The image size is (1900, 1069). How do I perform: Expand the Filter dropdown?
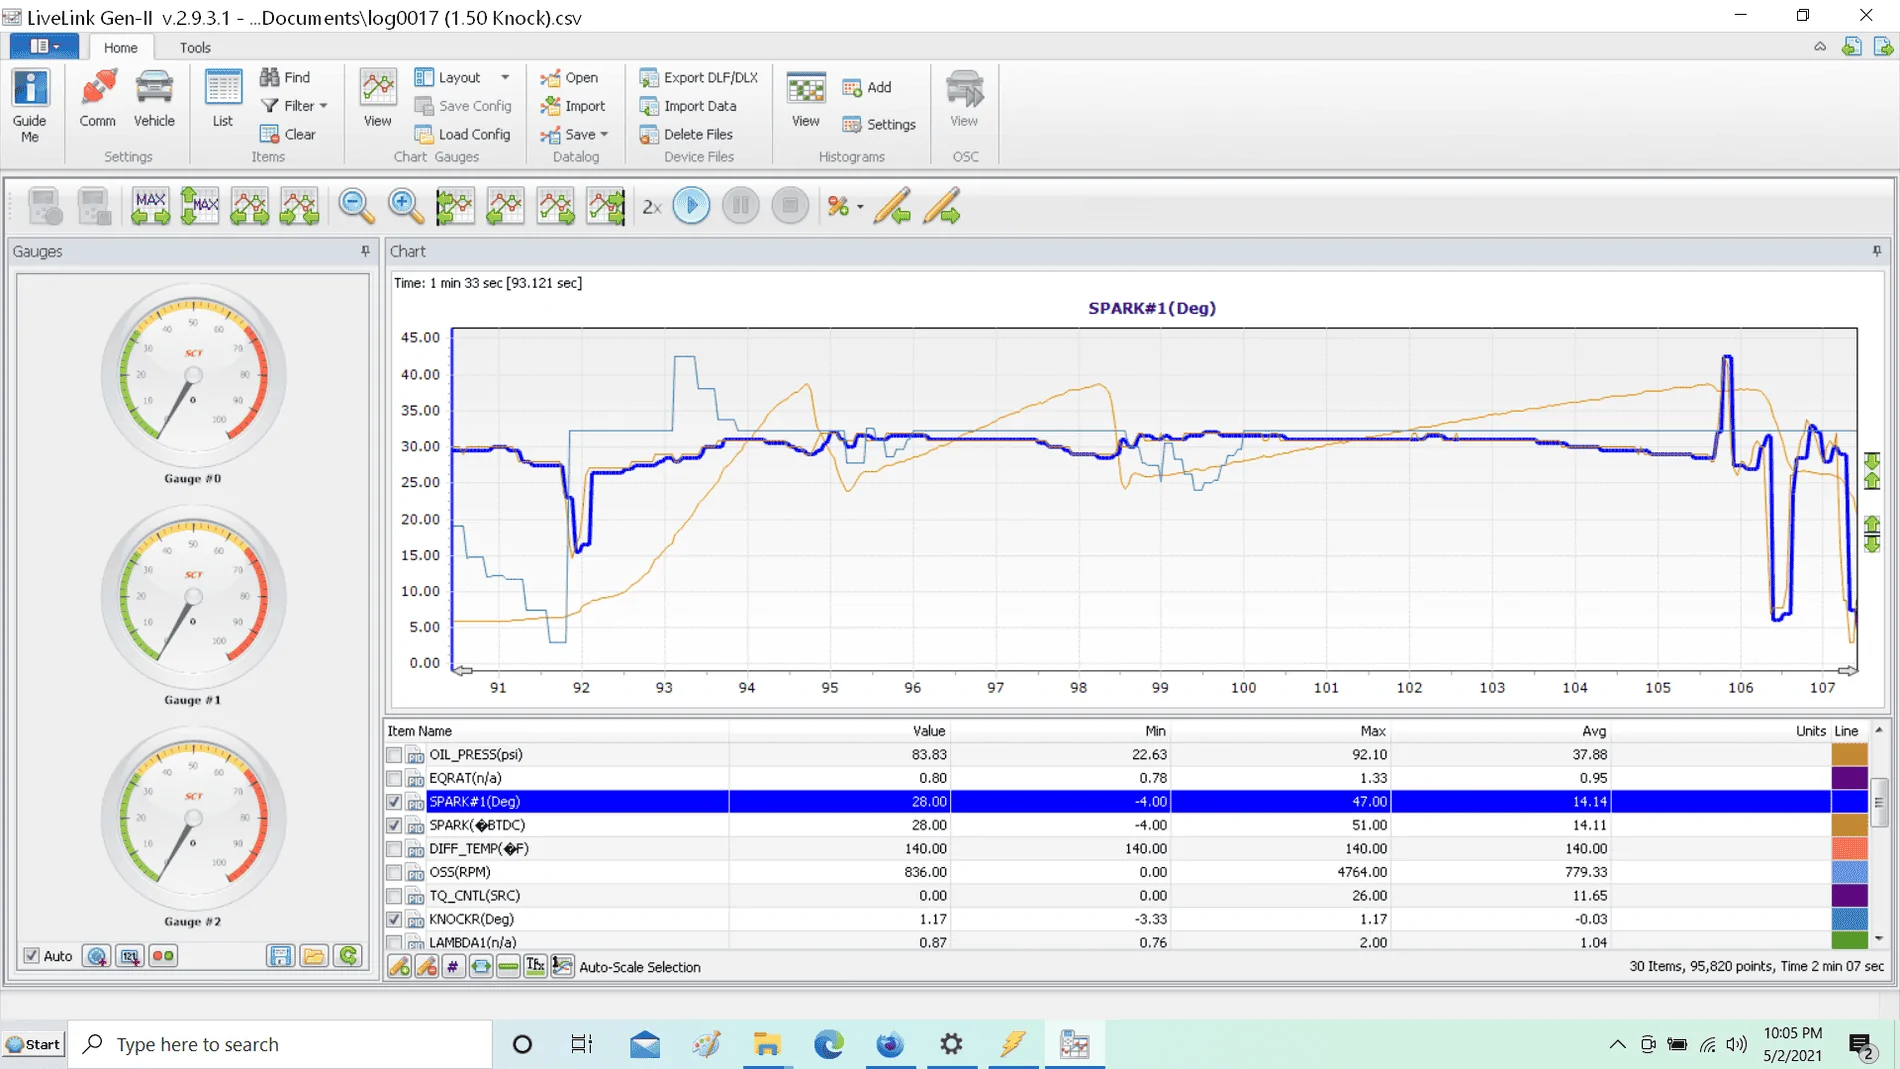(323, 106)
